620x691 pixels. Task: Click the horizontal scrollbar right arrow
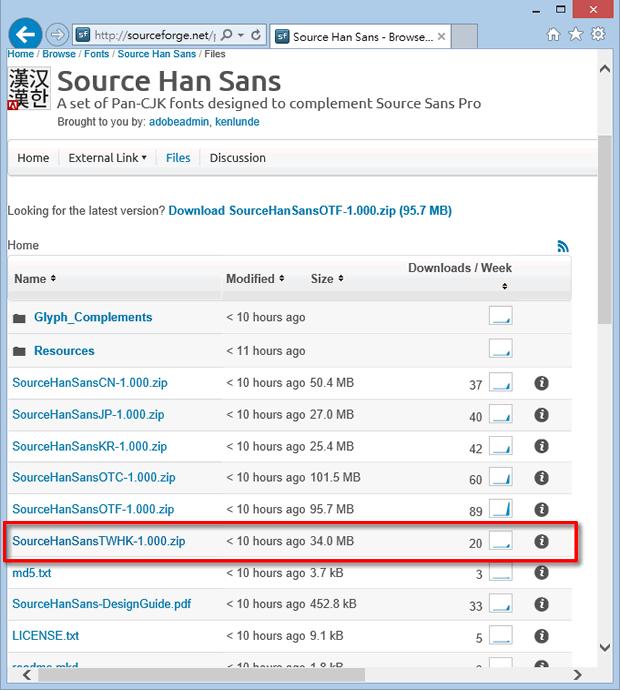tap(578, 675)
